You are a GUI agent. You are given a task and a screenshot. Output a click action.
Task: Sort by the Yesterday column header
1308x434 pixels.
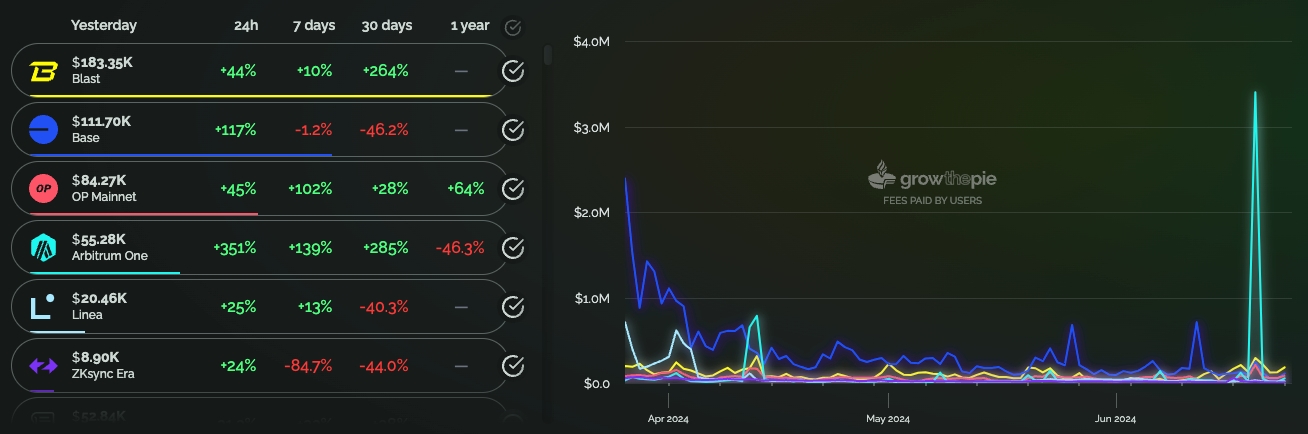tap(104, 25)
